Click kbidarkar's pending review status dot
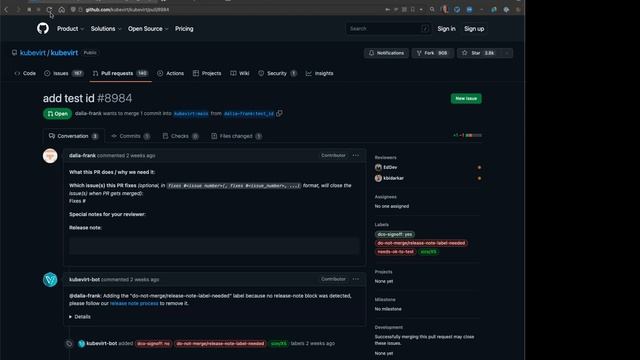Image resolution: width=640 pixels, height=360 pixels. tap(479, 178)
